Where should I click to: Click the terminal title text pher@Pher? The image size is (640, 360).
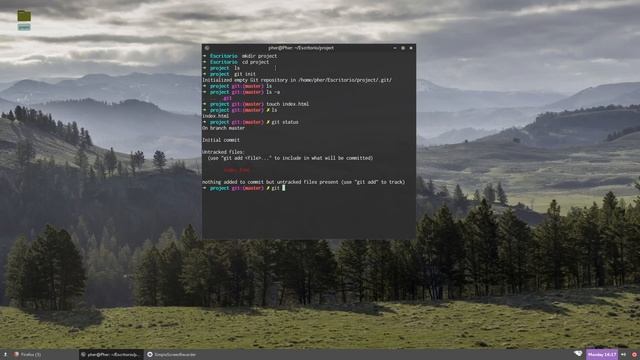point(301,48)
